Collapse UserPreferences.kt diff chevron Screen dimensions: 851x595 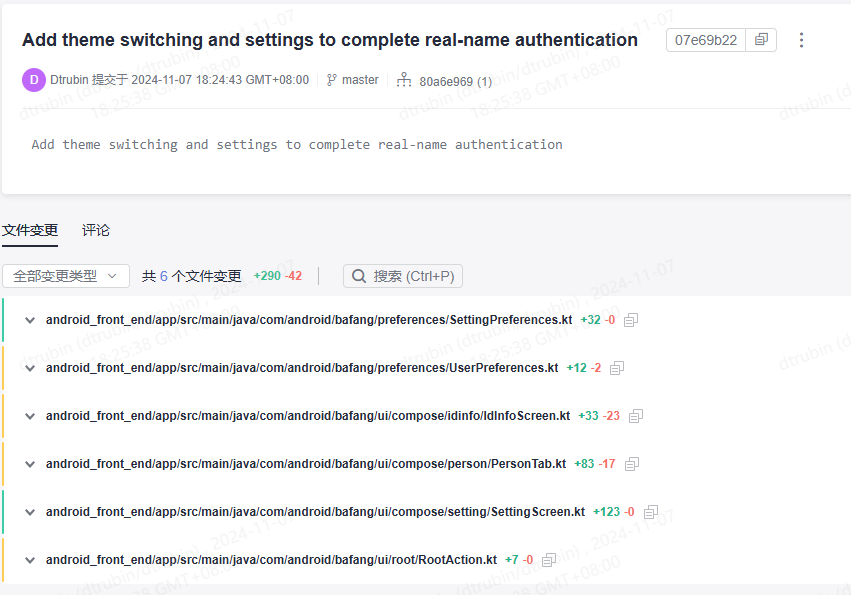(30, 368)
